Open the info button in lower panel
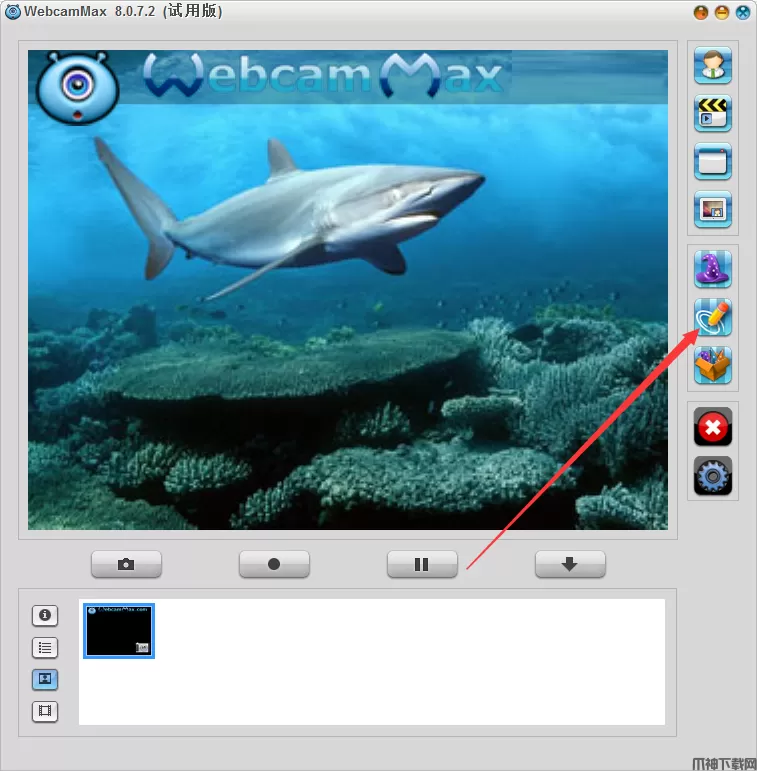The width and height of the screenshot is (757, 771). (45, 615)
